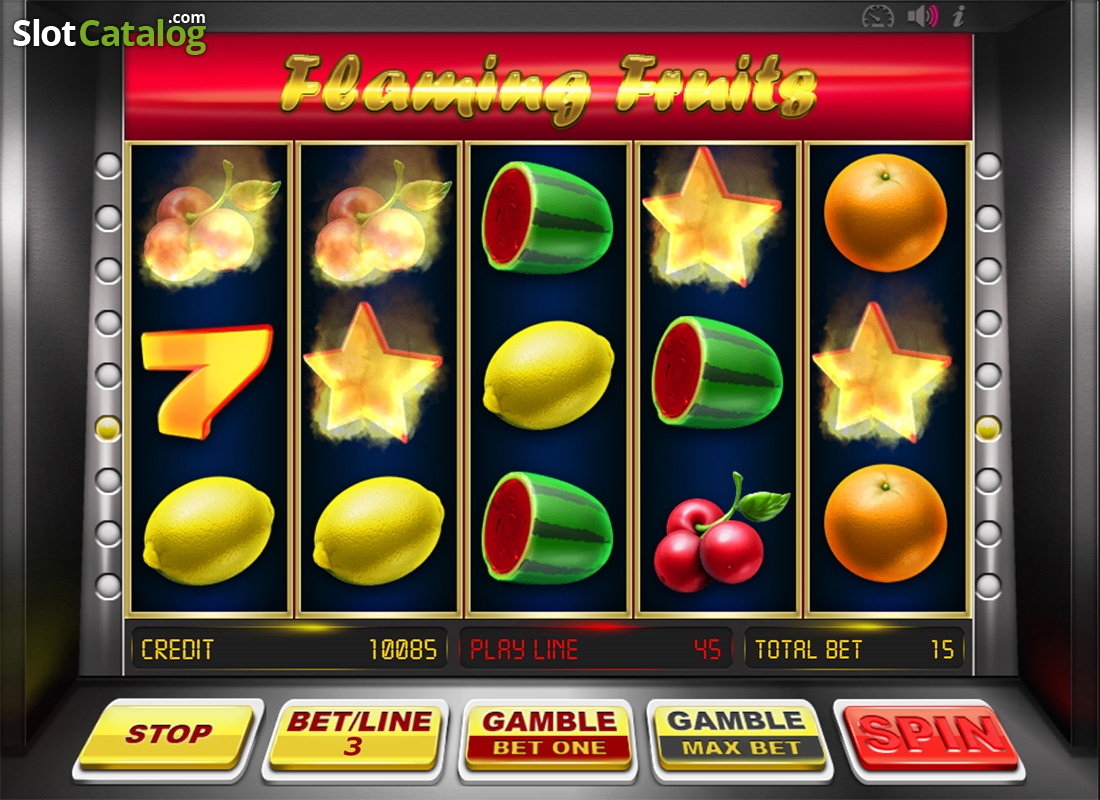
Task: Click the PLAY LINE 45 display
Action: 596,649
